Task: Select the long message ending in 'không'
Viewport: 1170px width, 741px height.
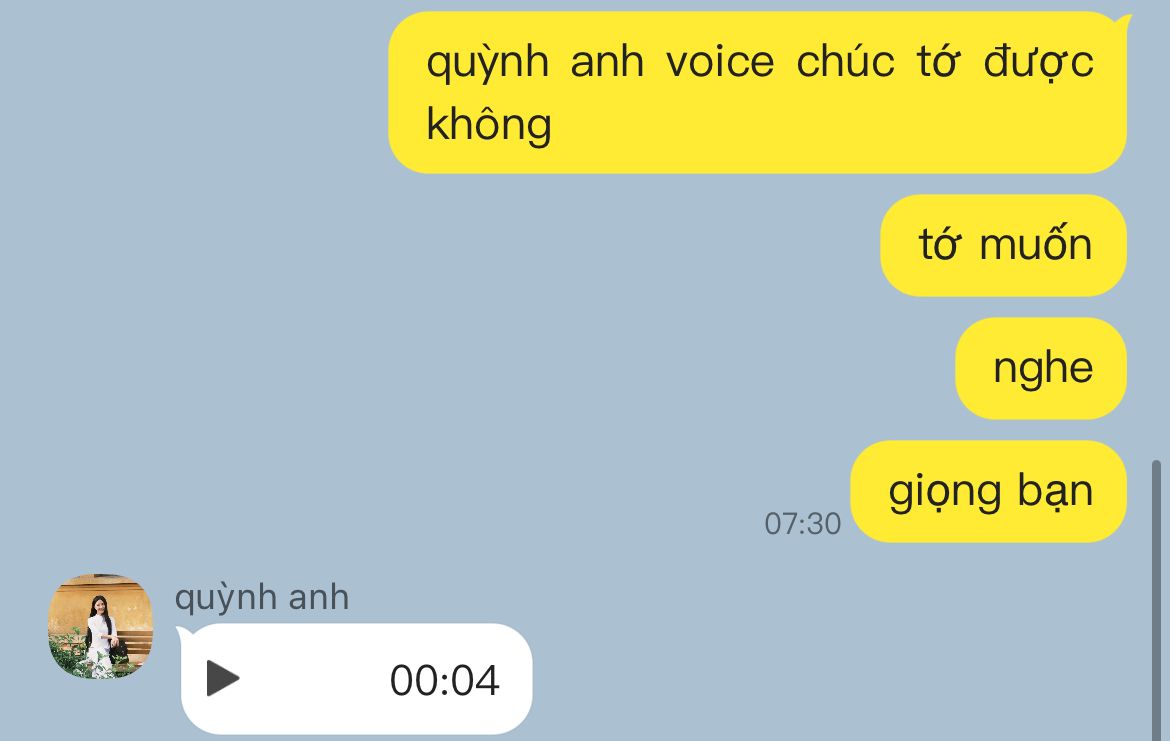Action: point(757,93)
